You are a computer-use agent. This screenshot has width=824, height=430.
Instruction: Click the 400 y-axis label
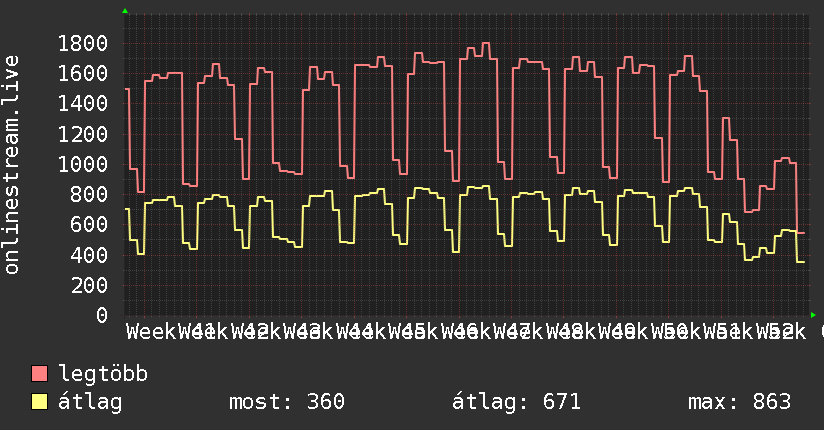[x=89, y=255]
